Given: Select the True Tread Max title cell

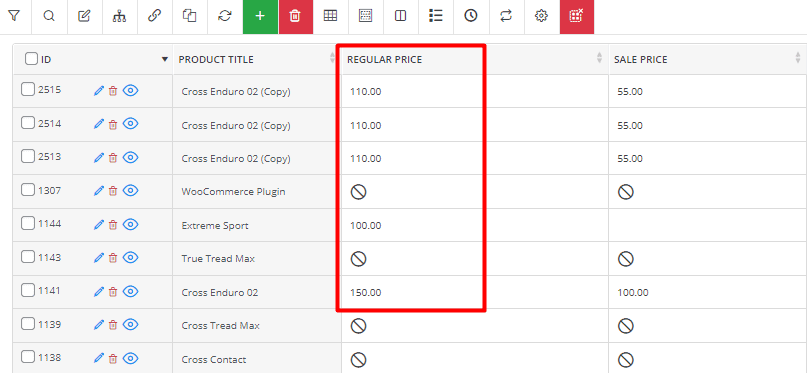Looking at the screenshot, I should pos(257,259).
